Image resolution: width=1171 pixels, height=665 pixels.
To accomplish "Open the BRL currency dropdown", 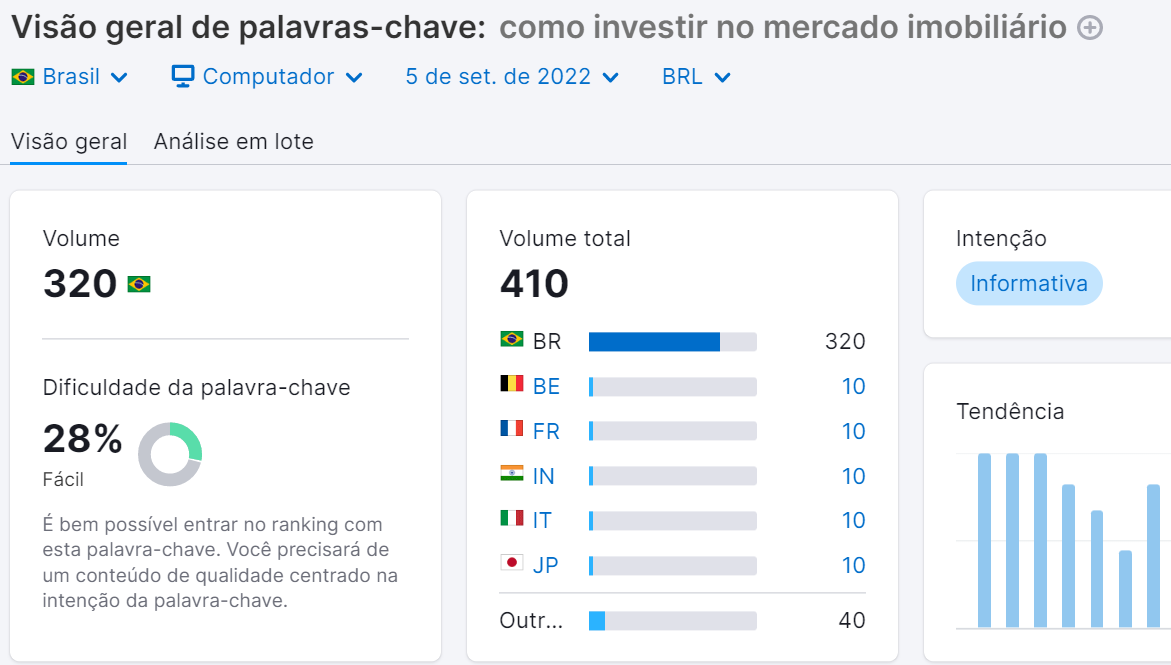I will 694,76.
